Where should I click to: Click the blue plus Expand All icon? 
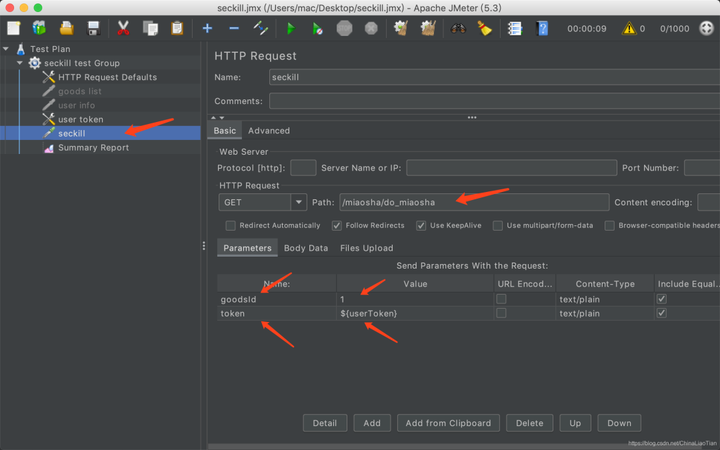[207, 28]
